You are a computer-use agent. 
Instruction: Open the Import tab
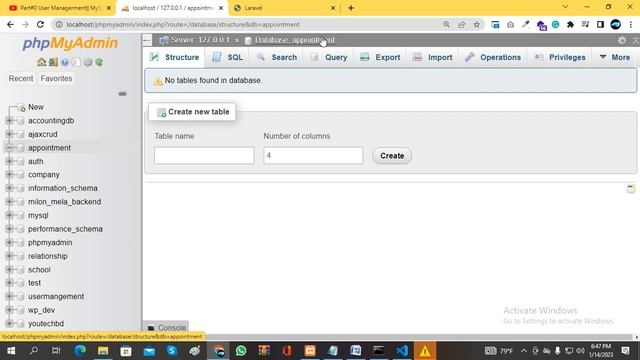click(432, 57)
